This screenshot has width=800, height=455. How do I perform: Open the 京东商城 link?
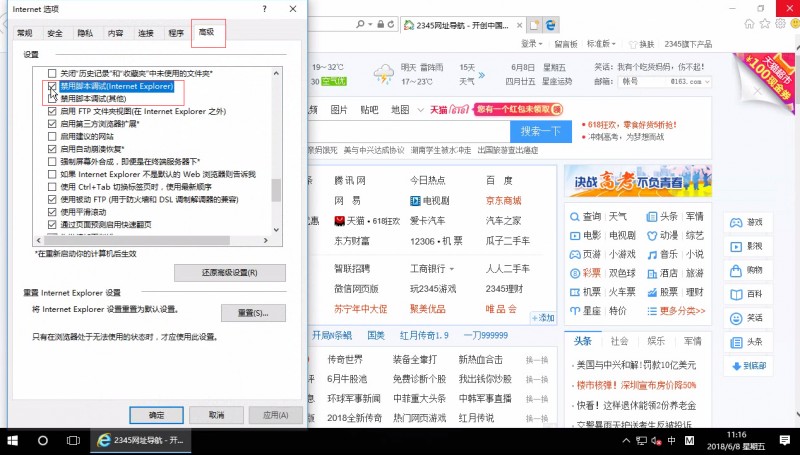click(503, 200)
